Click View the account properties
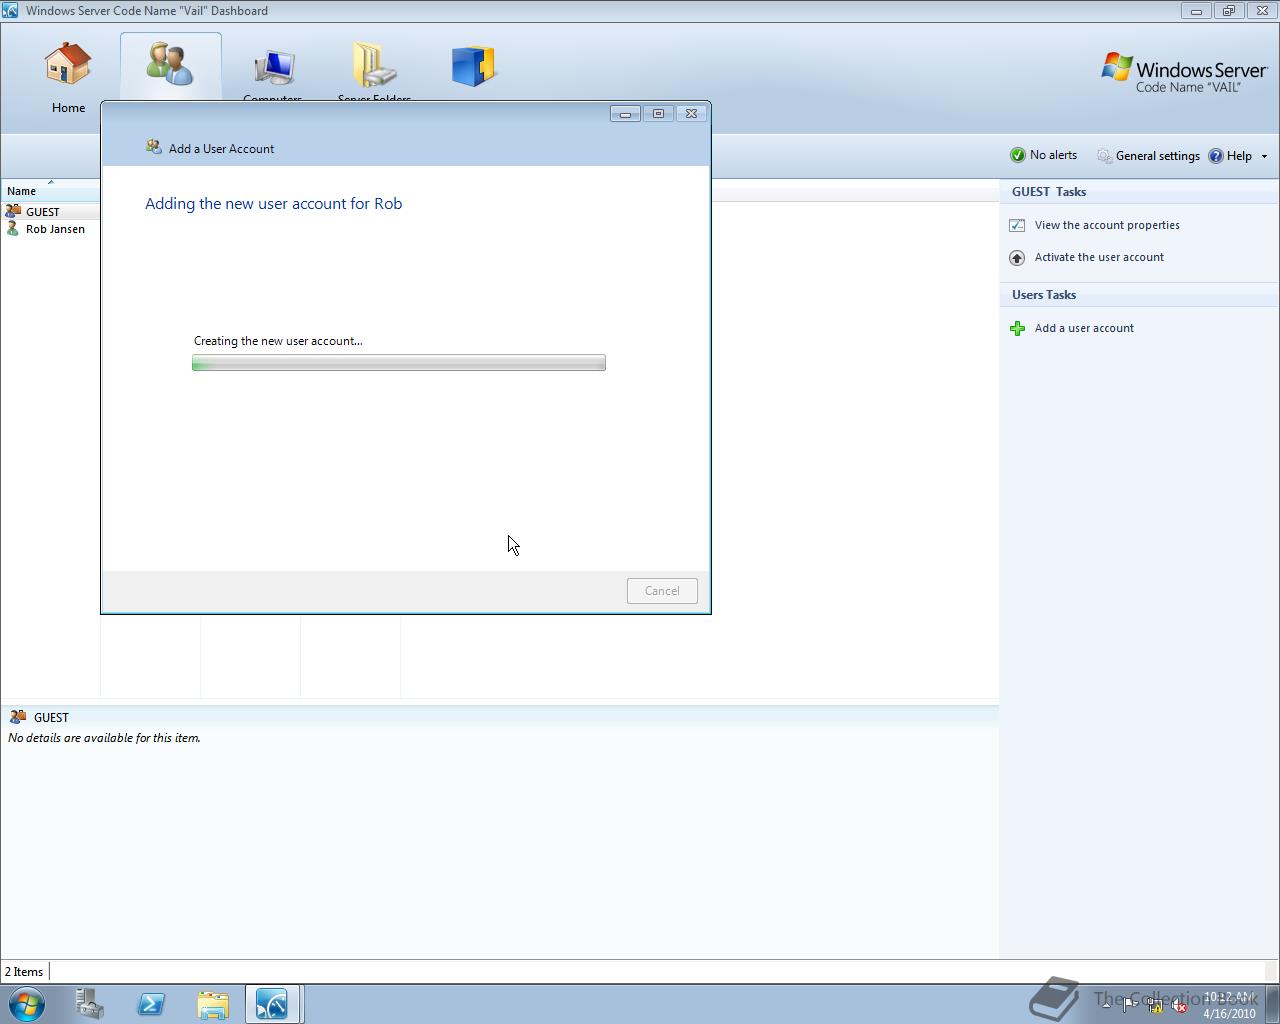The height and width of the screenshot is (1024, 1280). pos(1107,225)
